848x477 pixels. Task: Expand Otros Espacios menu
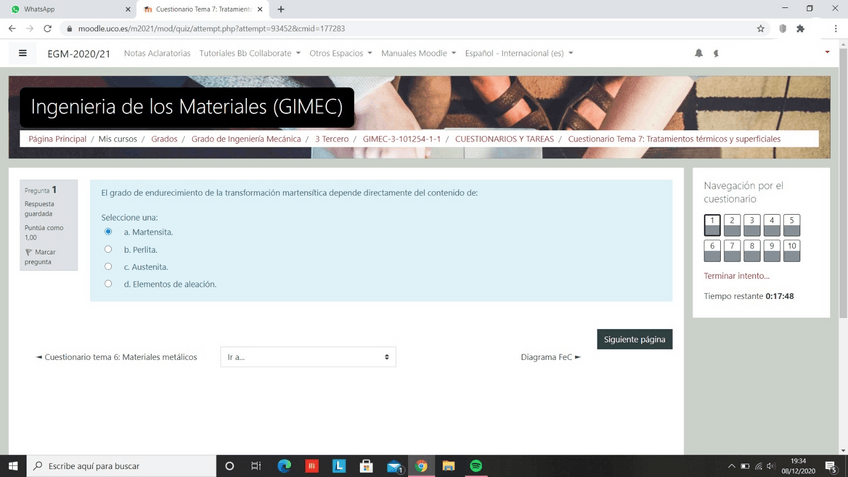click(x=340, y=53)
